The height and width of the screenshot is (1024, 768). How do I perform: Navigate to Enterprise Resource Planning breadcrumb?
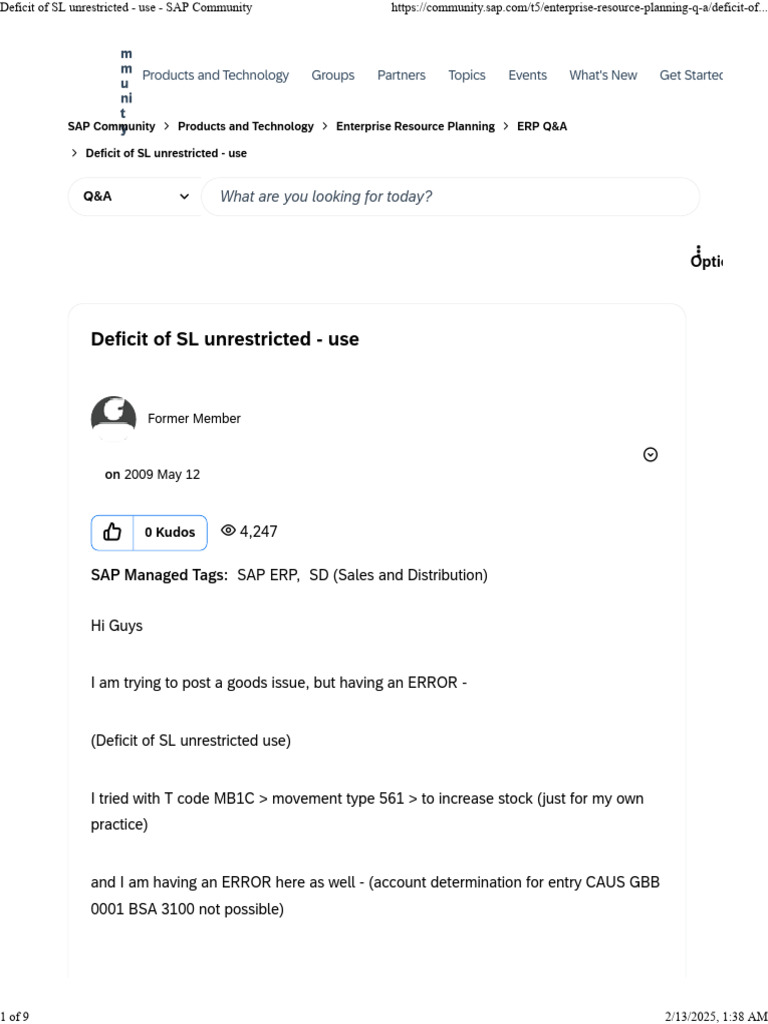click(x=415, y=127)
